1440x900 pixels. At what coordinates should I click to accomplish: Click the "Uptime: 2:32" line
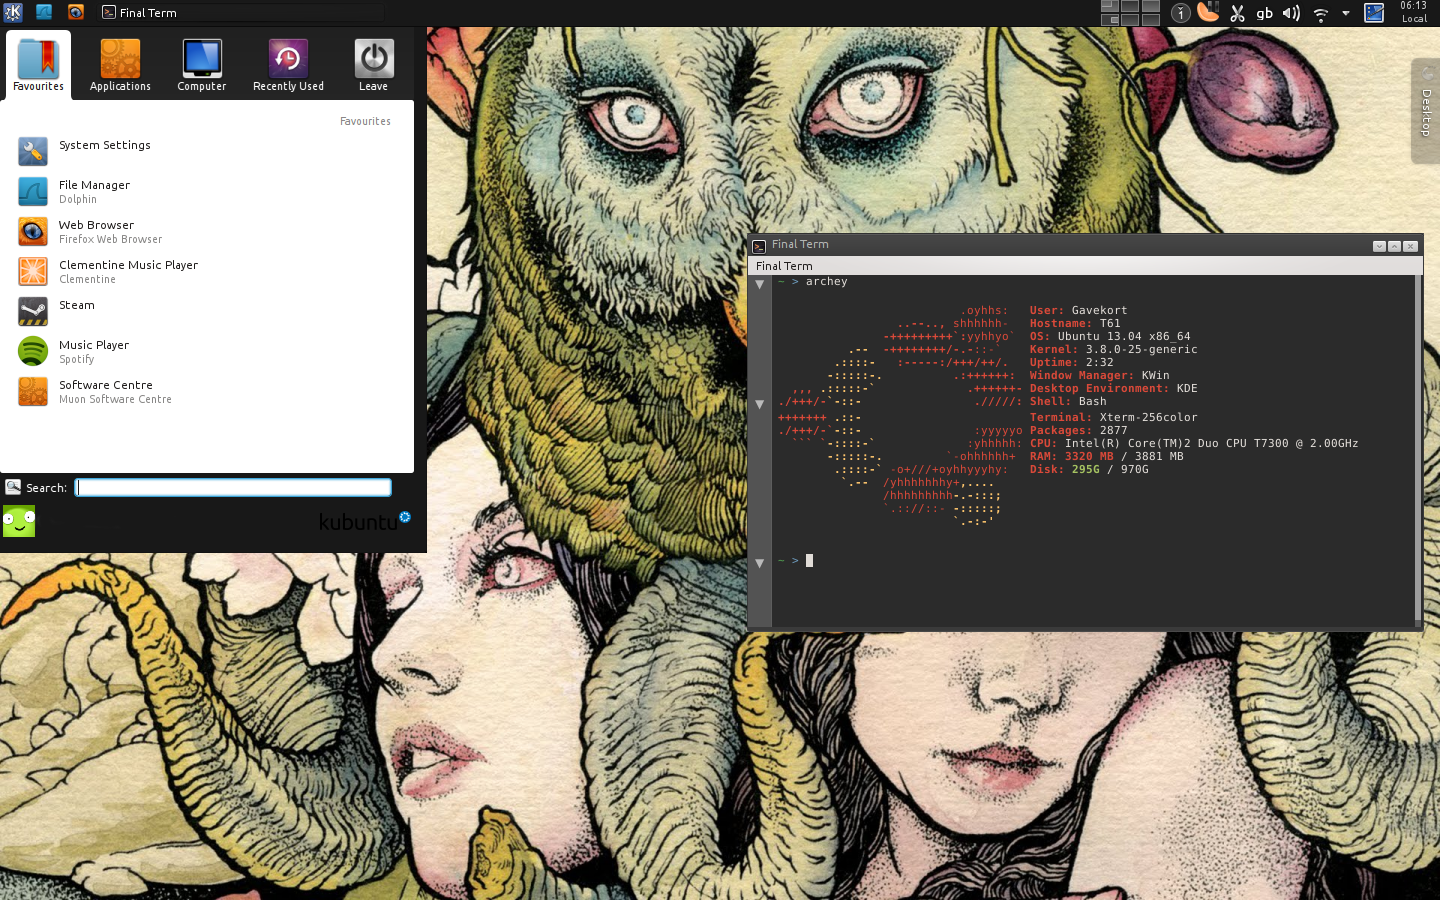[1072, 363]
